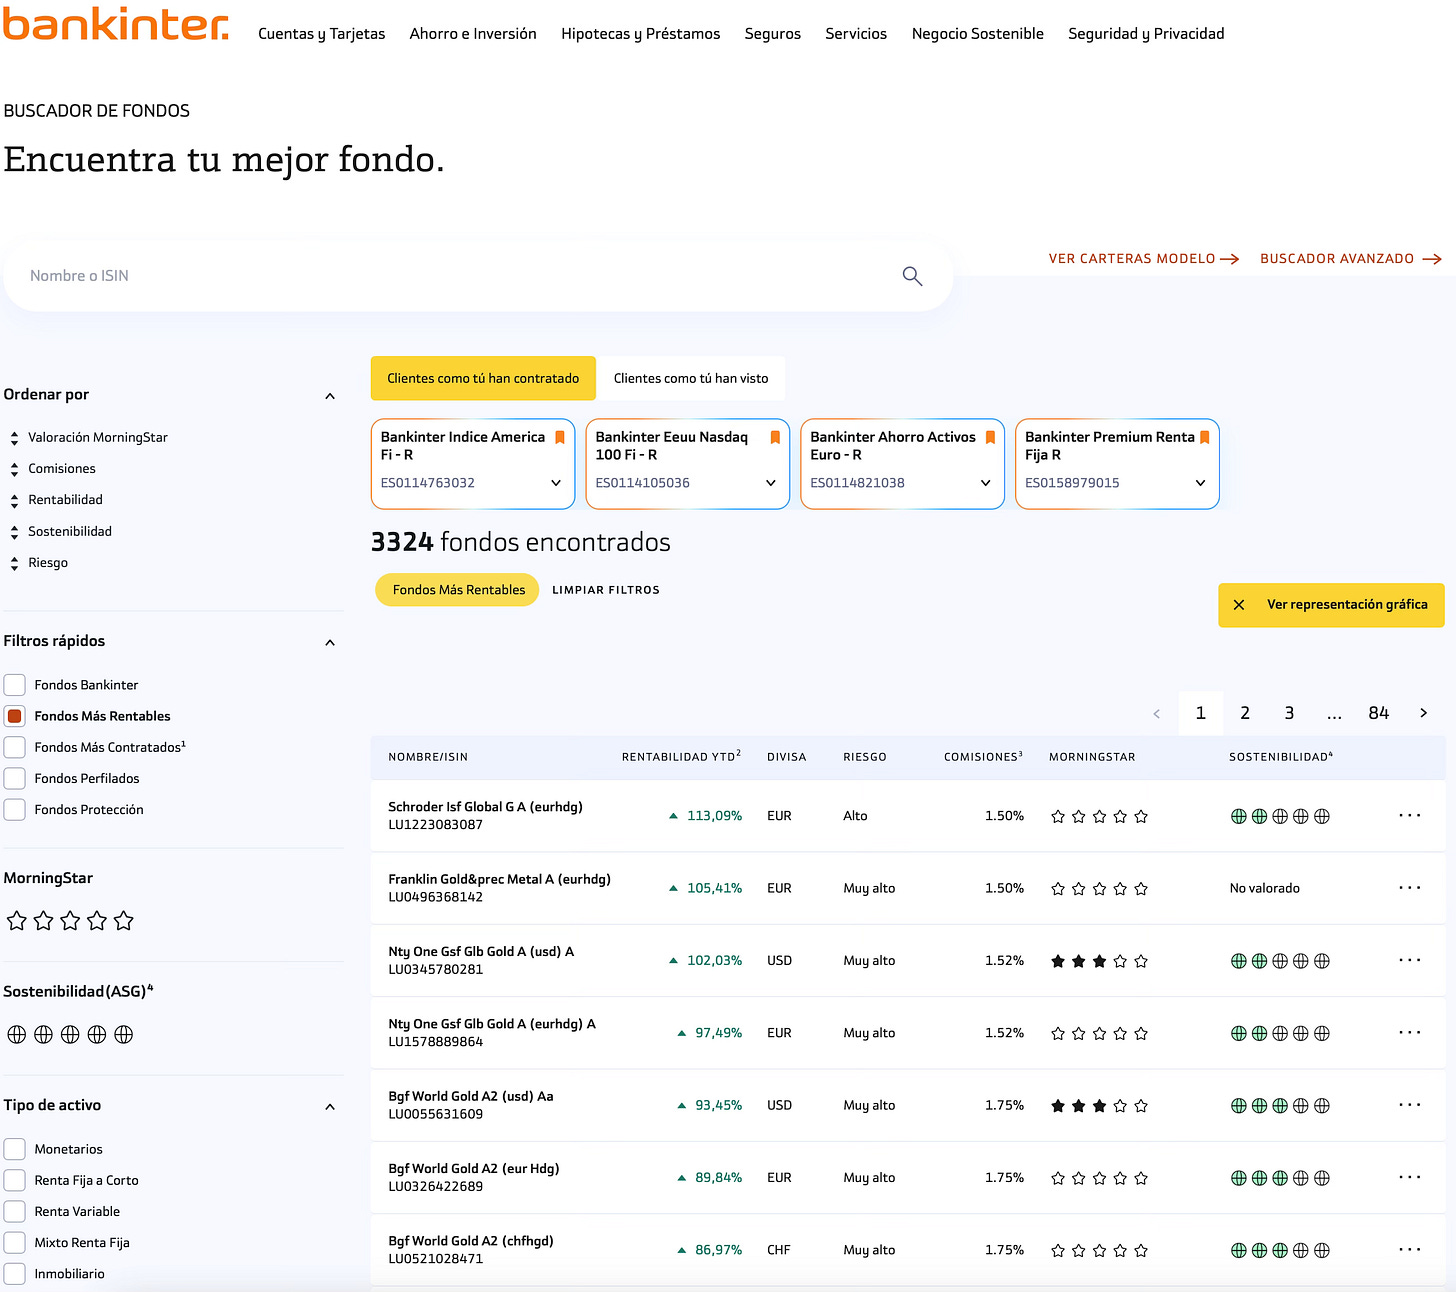Go to results page 3
The height and width of the screenshot is (1292, 1456).
pyautogui.click(x=1289, y=713)
